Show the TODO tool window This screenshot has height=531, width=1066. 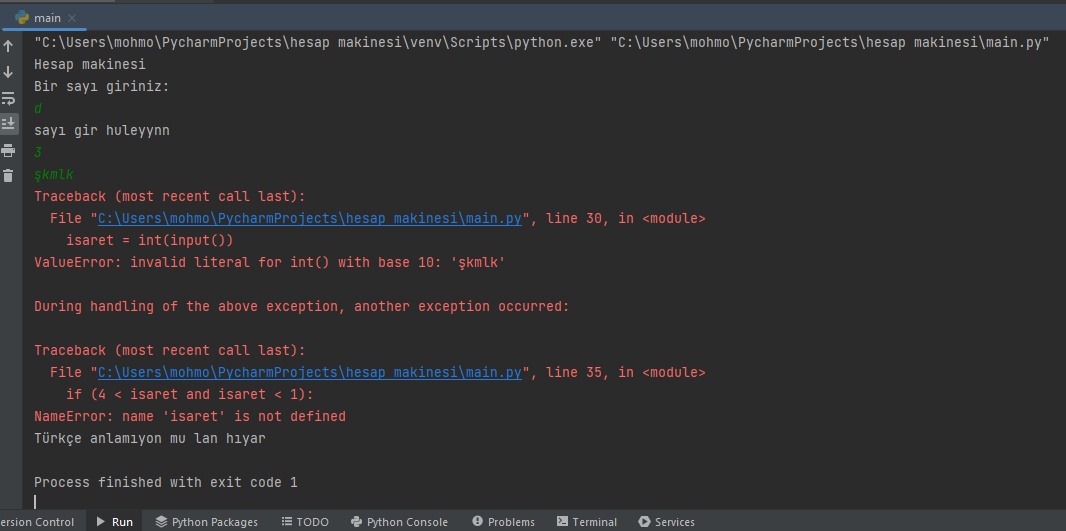click(305, 522)
